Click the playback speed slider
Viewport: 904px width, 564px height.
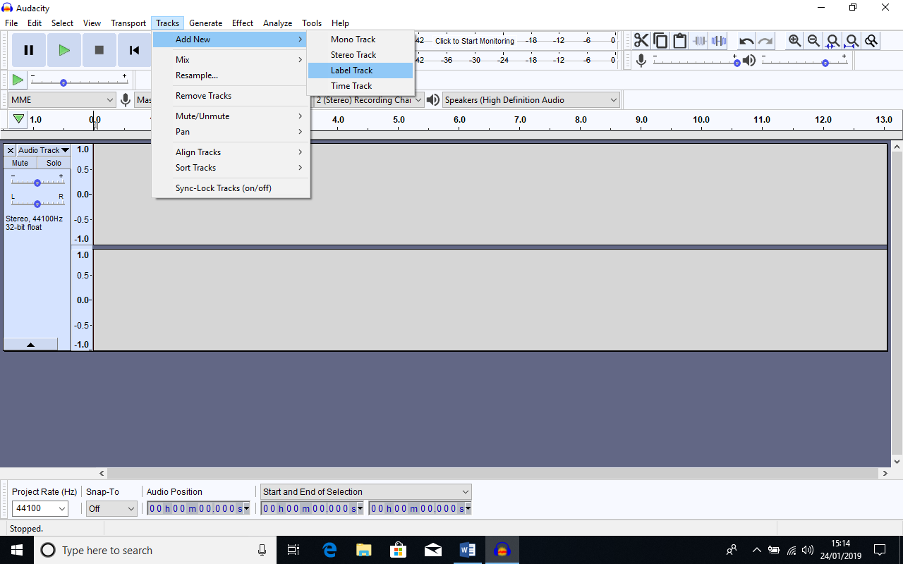[x=79, y=82]
